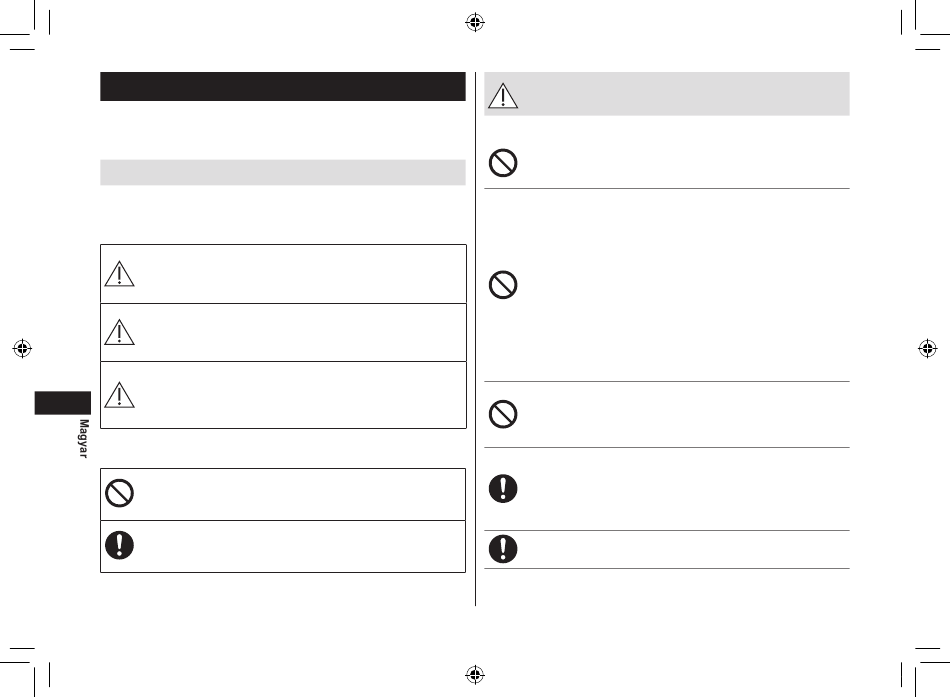Image resolution: width=950 pixels, height=697 pixels.
Task: Select the topmost warning triangle in the left table
Action: [x=119, y=273]
